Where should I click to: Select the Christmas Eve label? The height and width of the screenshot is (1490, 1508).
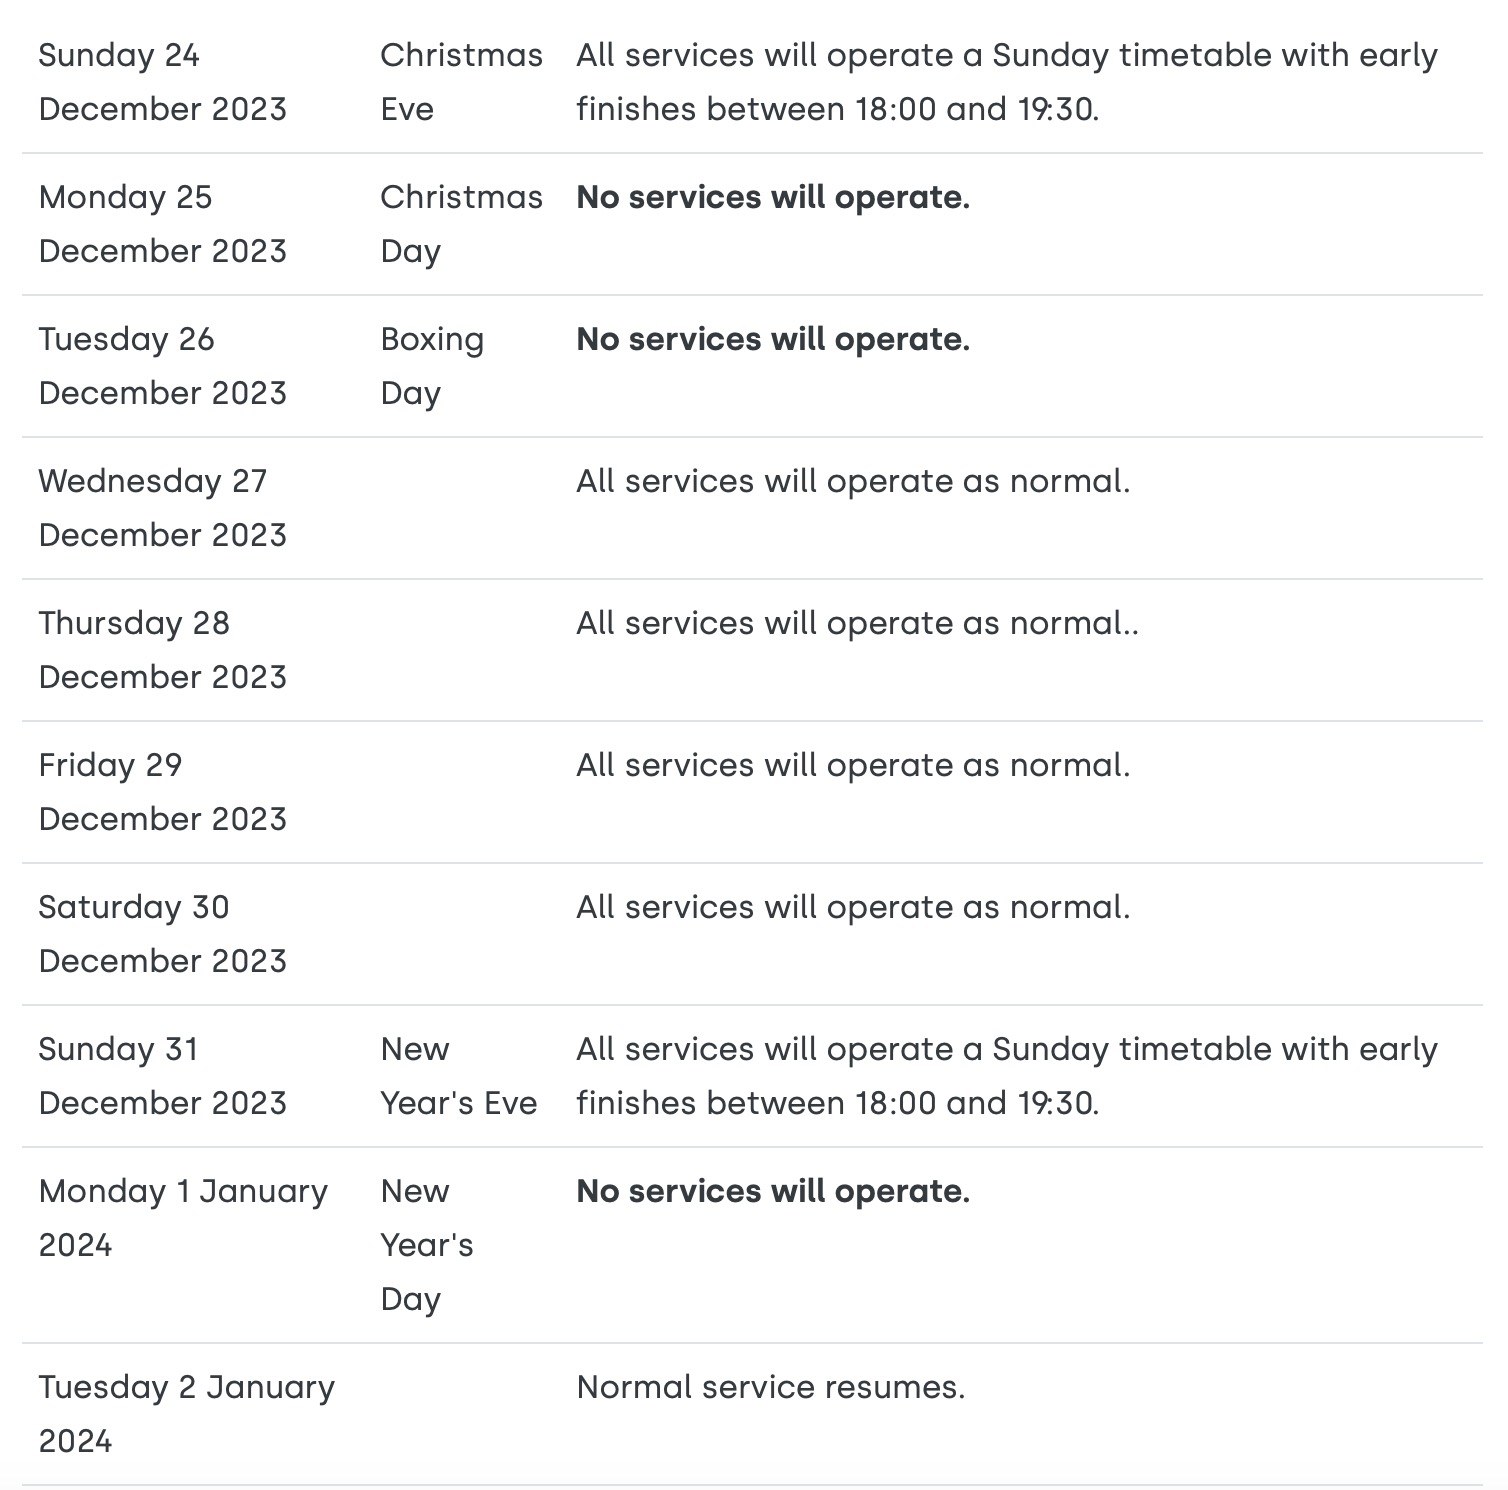pyautogui.click(x=461, y=82)
